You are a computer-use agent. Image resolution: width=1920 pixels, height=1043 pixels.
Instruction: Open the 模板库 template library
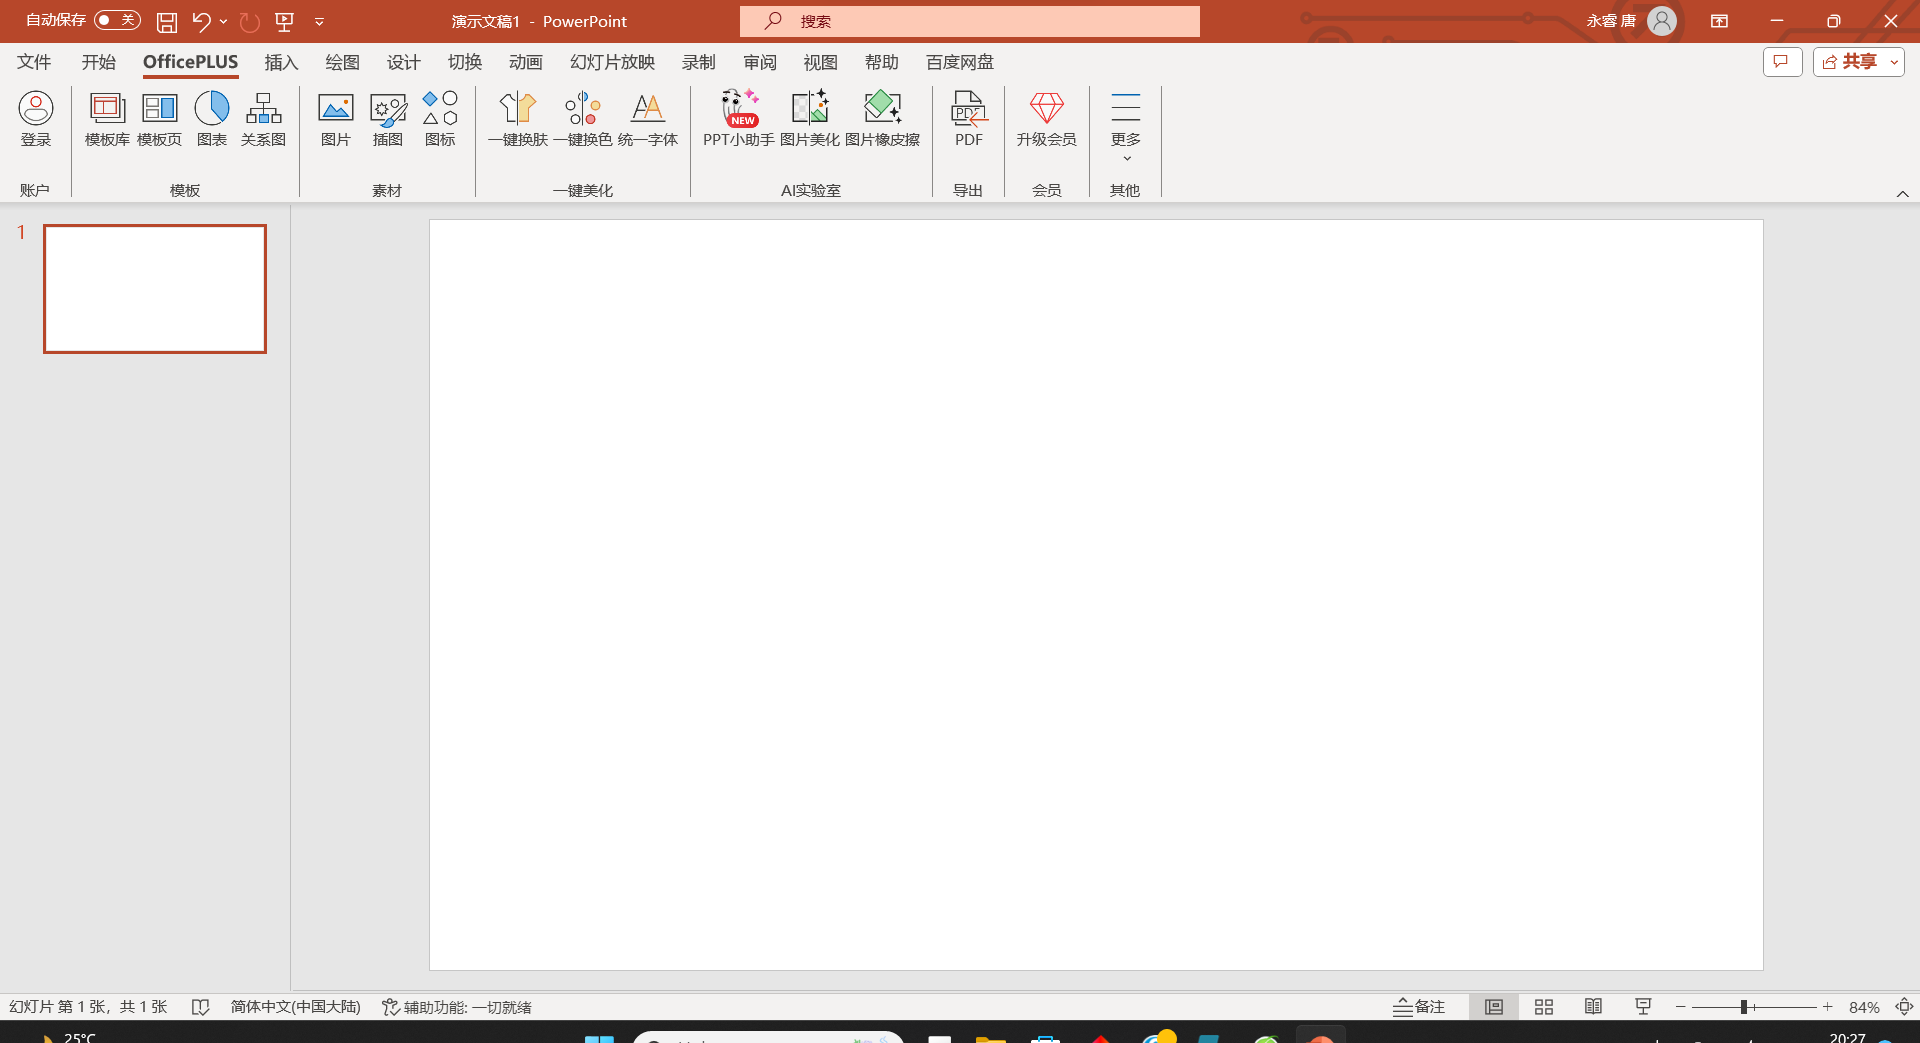107,119
